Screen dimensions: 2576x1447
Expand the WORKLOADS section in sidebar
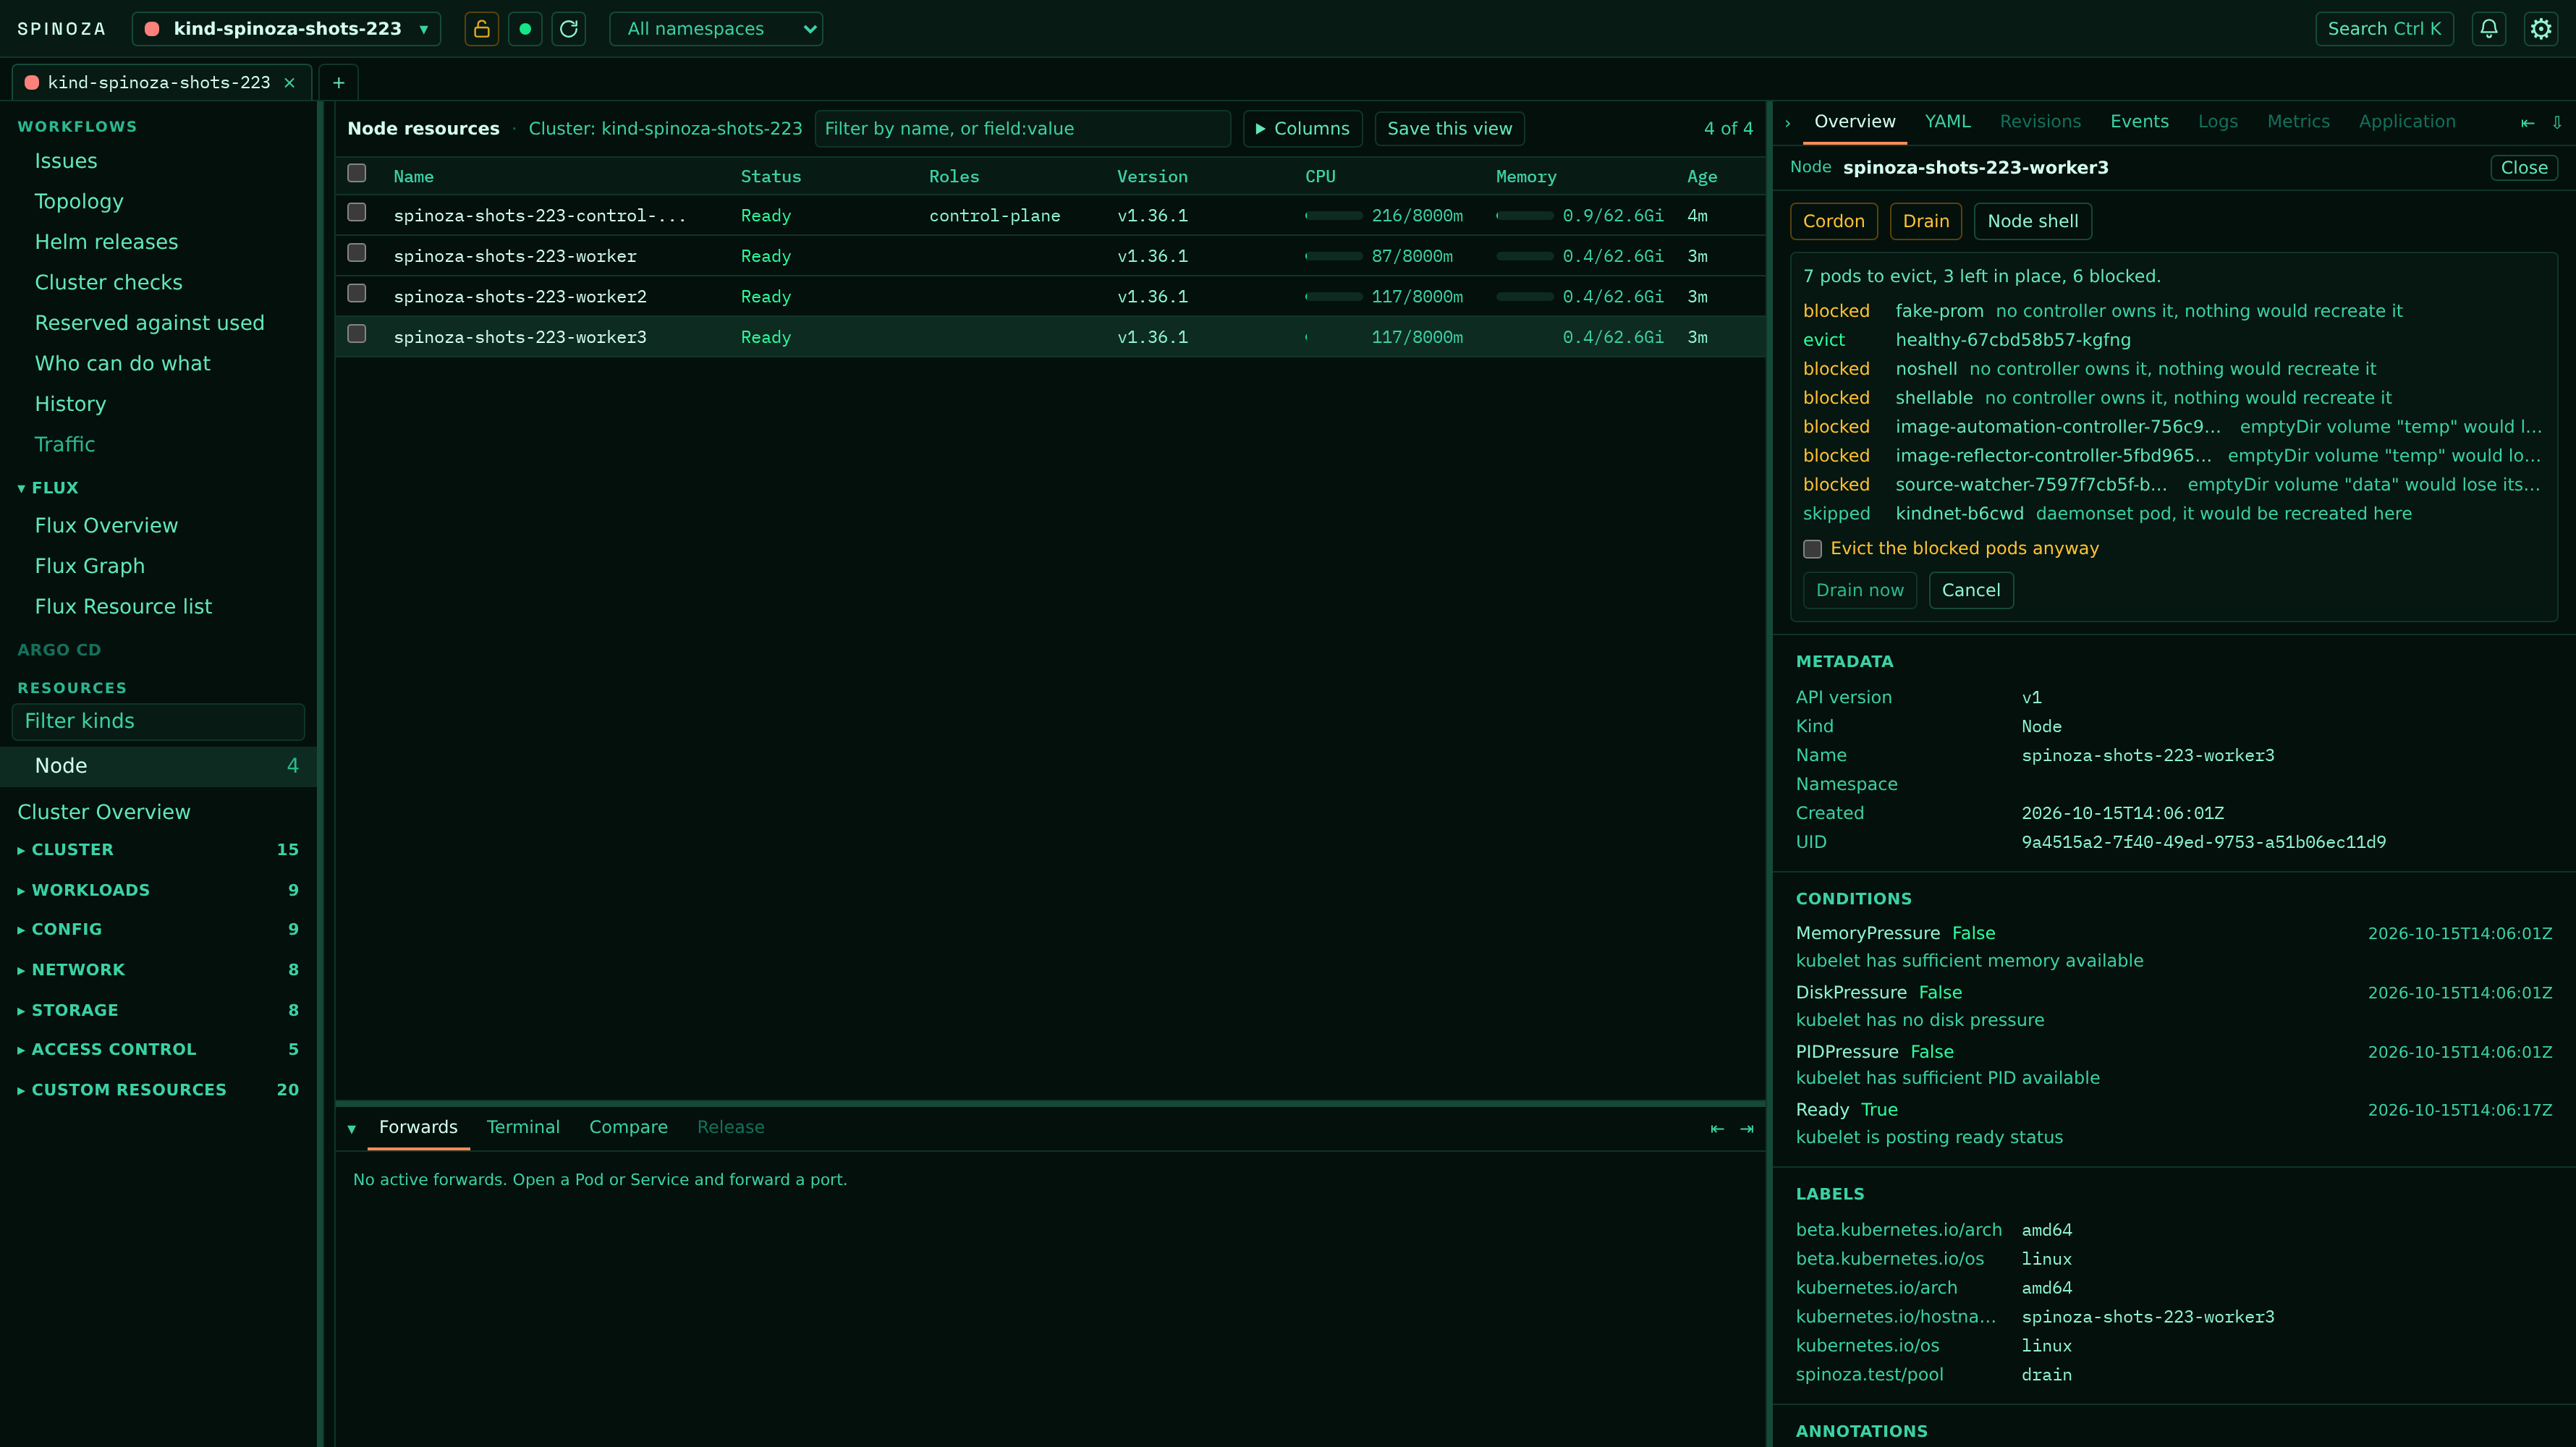coord(90,890)
